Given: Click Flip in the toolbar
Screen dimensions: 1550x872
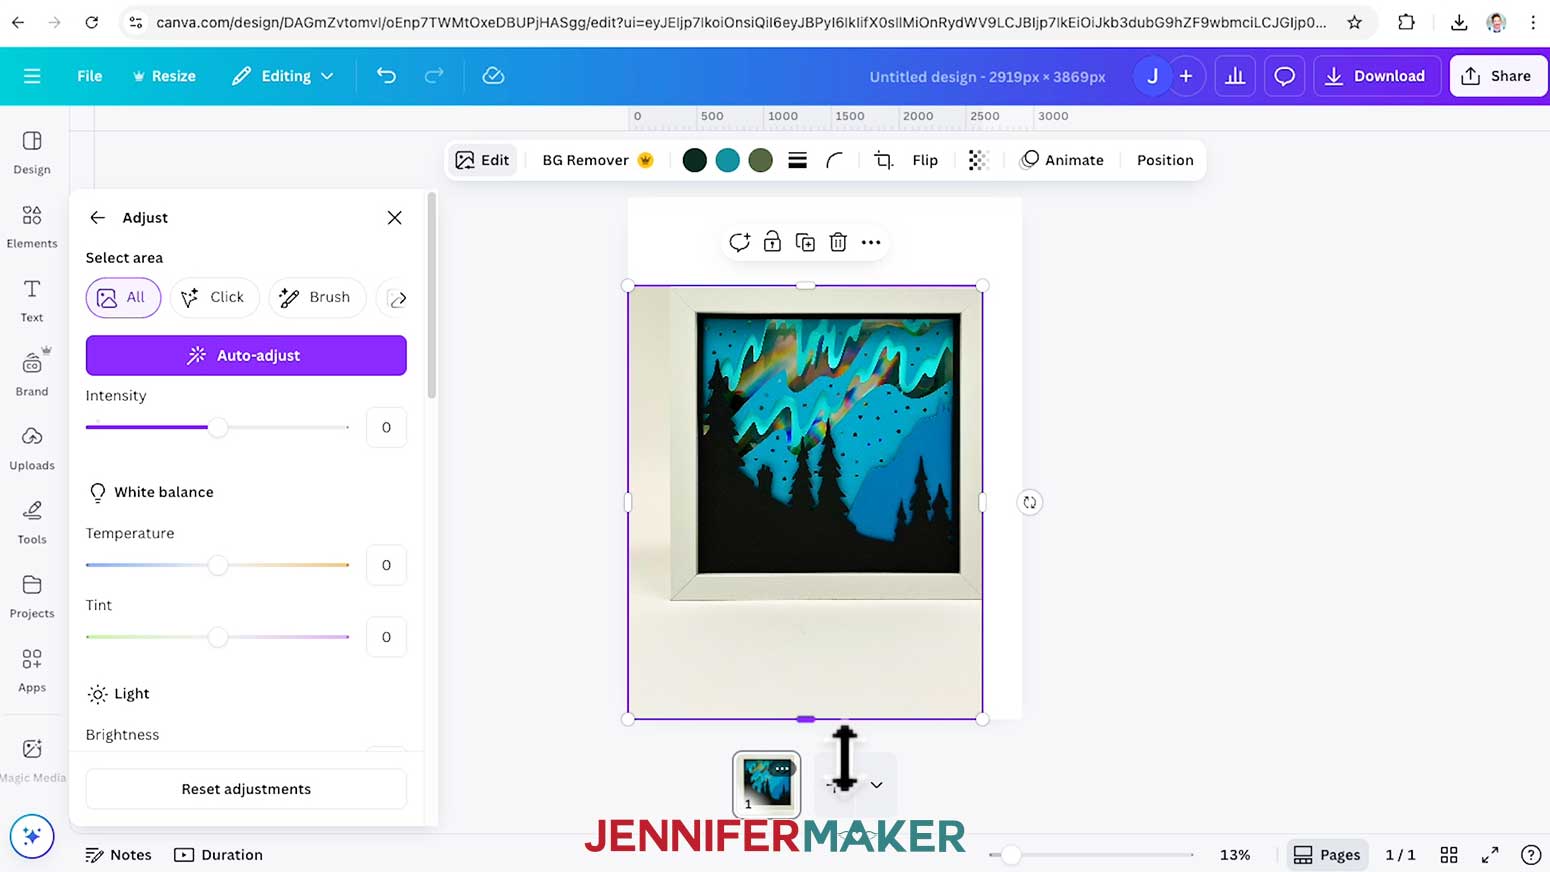Looking at the screenshot, I should coord(925,160).
